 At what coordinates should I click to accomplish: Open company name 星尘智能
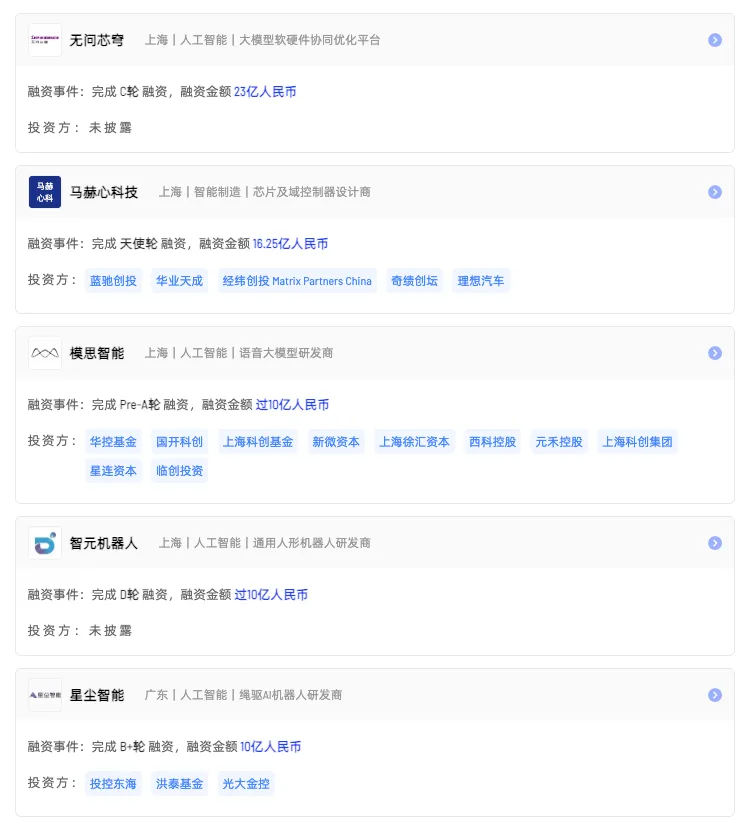coord(97,695)
